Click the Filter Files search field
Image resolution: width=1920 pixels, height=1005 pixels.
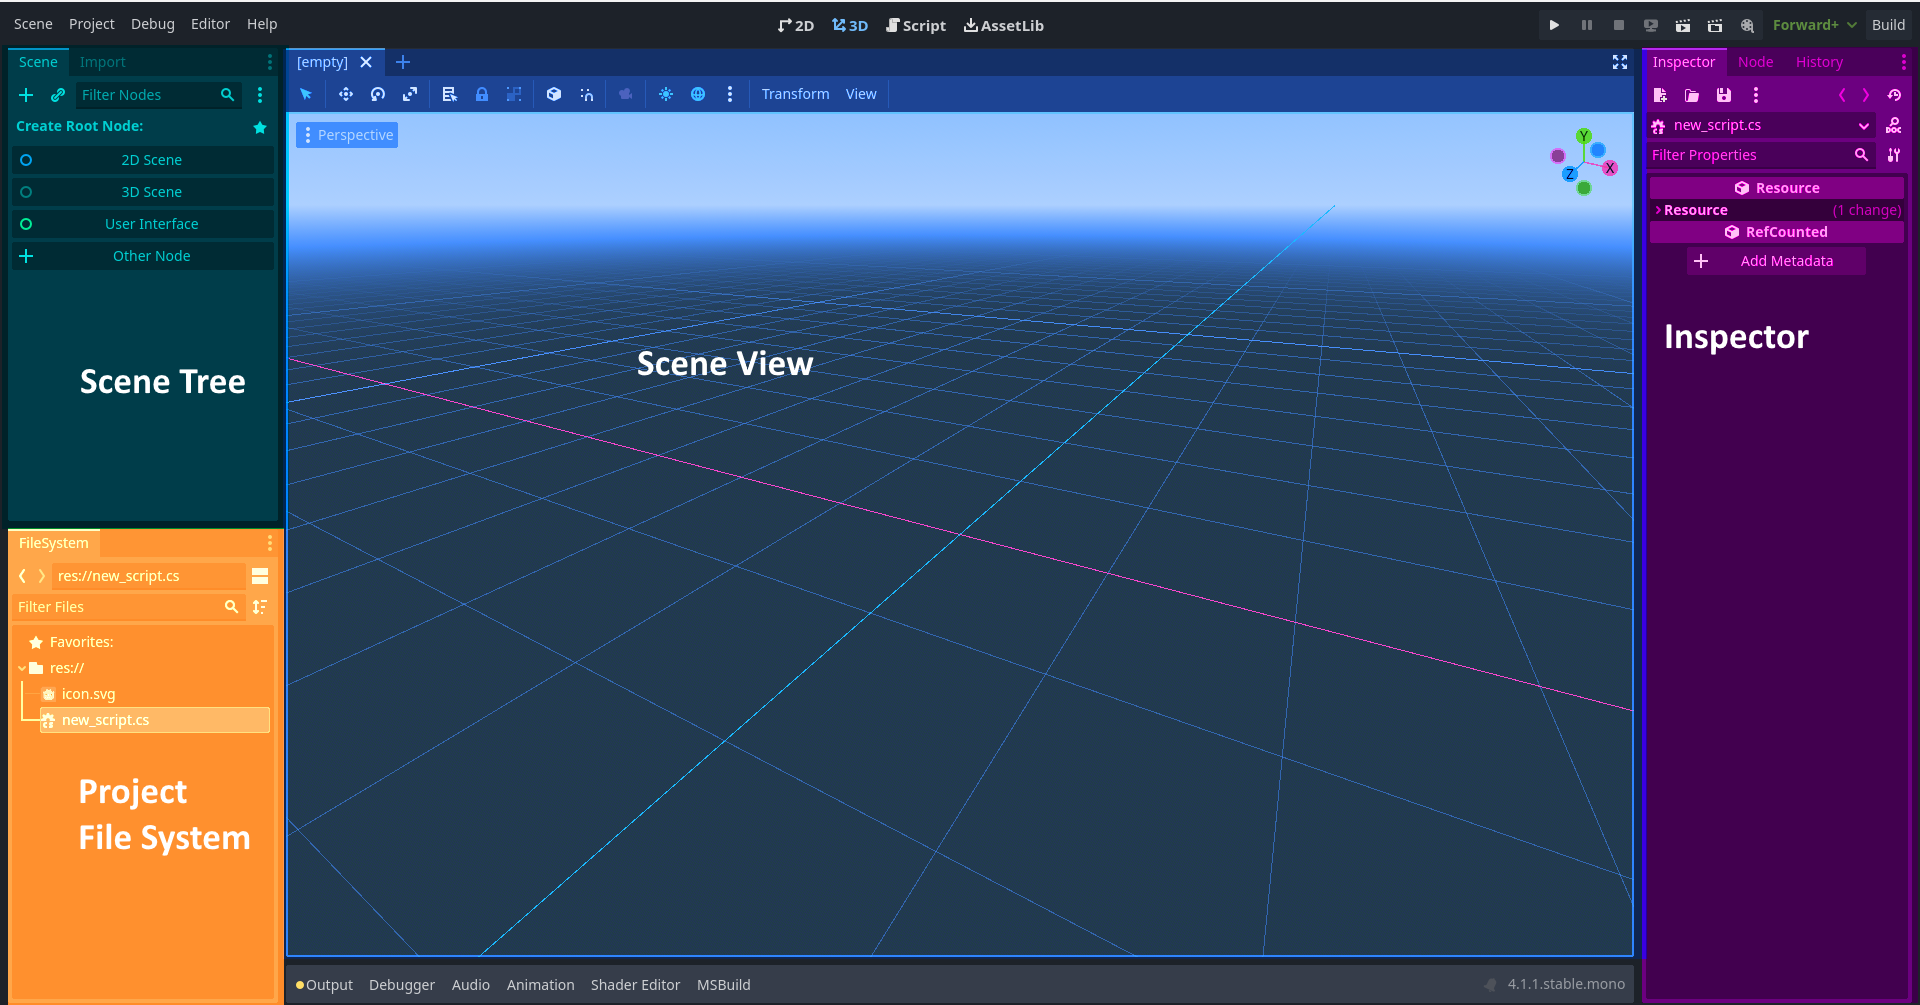(120, 607)
